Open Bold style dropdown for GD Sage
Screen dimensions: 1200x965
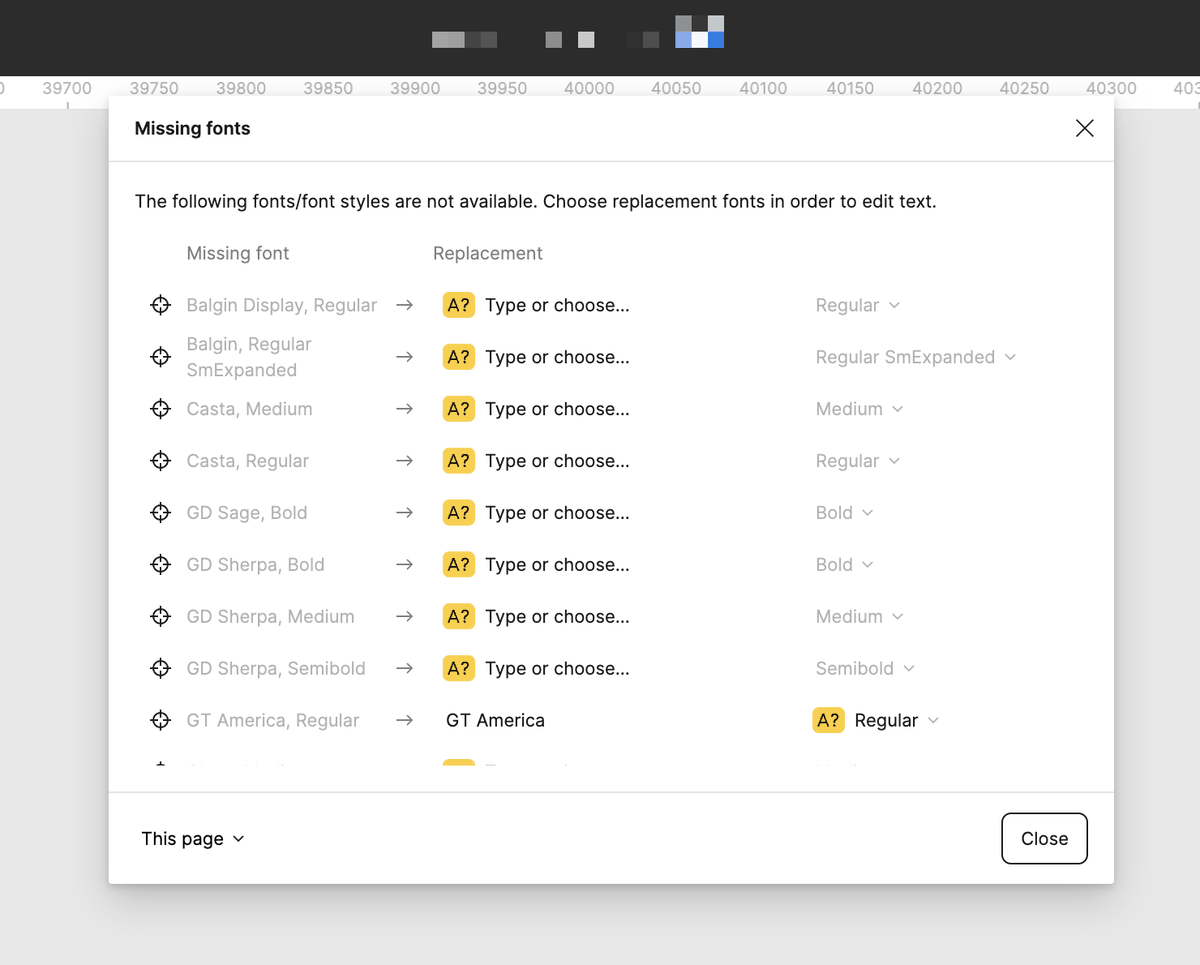[x=844, y=513]
